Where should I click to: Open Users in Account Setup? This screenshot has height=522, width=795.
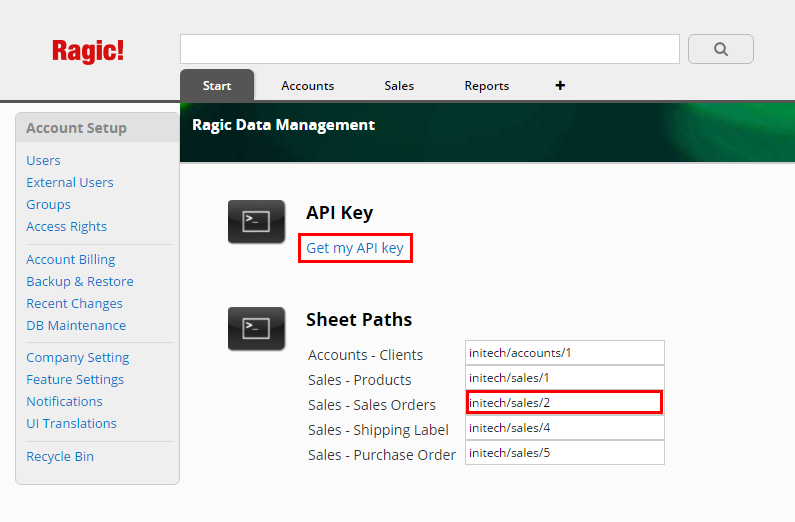(x=44, y=160)
